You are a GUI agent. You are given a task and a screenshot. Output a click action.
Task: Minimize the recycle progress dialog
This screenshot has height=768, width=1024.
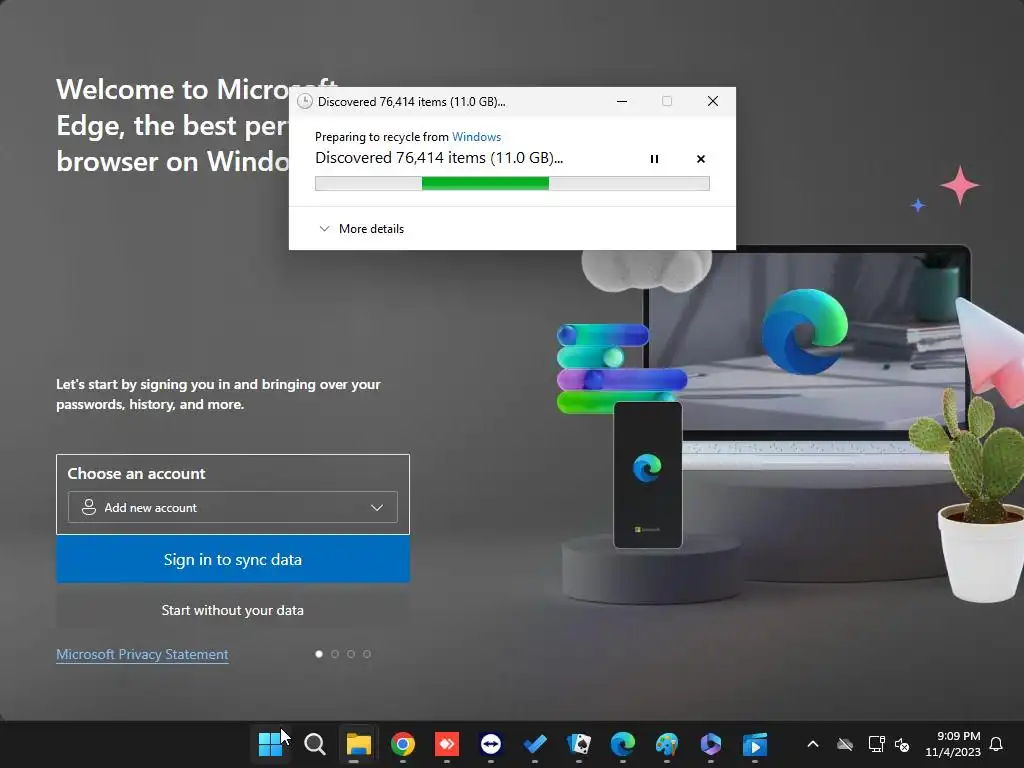coord(622,101)
